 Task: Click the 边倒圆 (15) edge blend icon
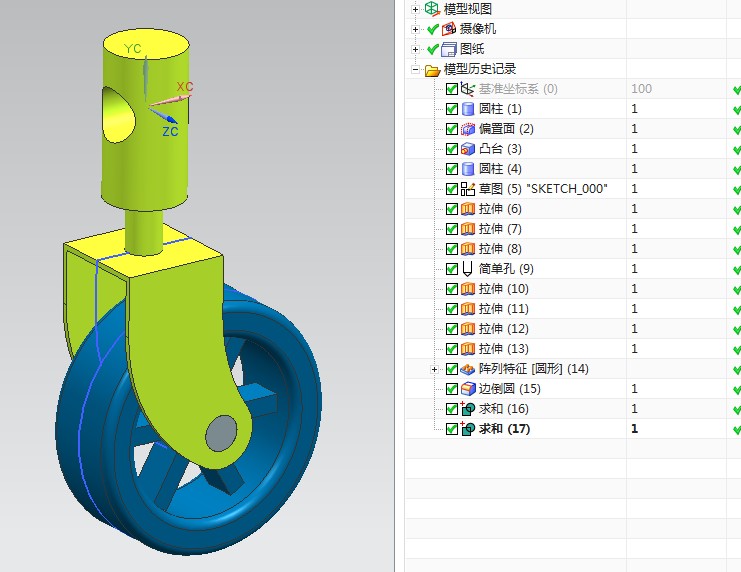(467, 389)
